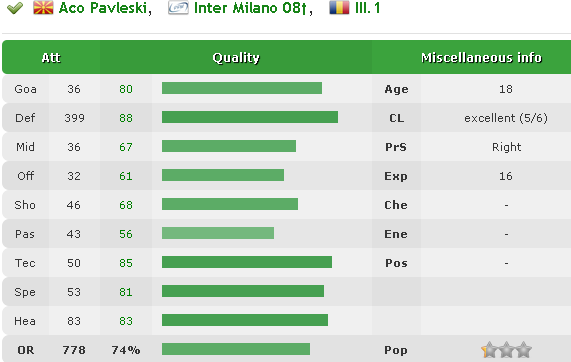Screen dimensions: 571x362
Task: Select the Goa attribute row label
Action: coord(25,89)
